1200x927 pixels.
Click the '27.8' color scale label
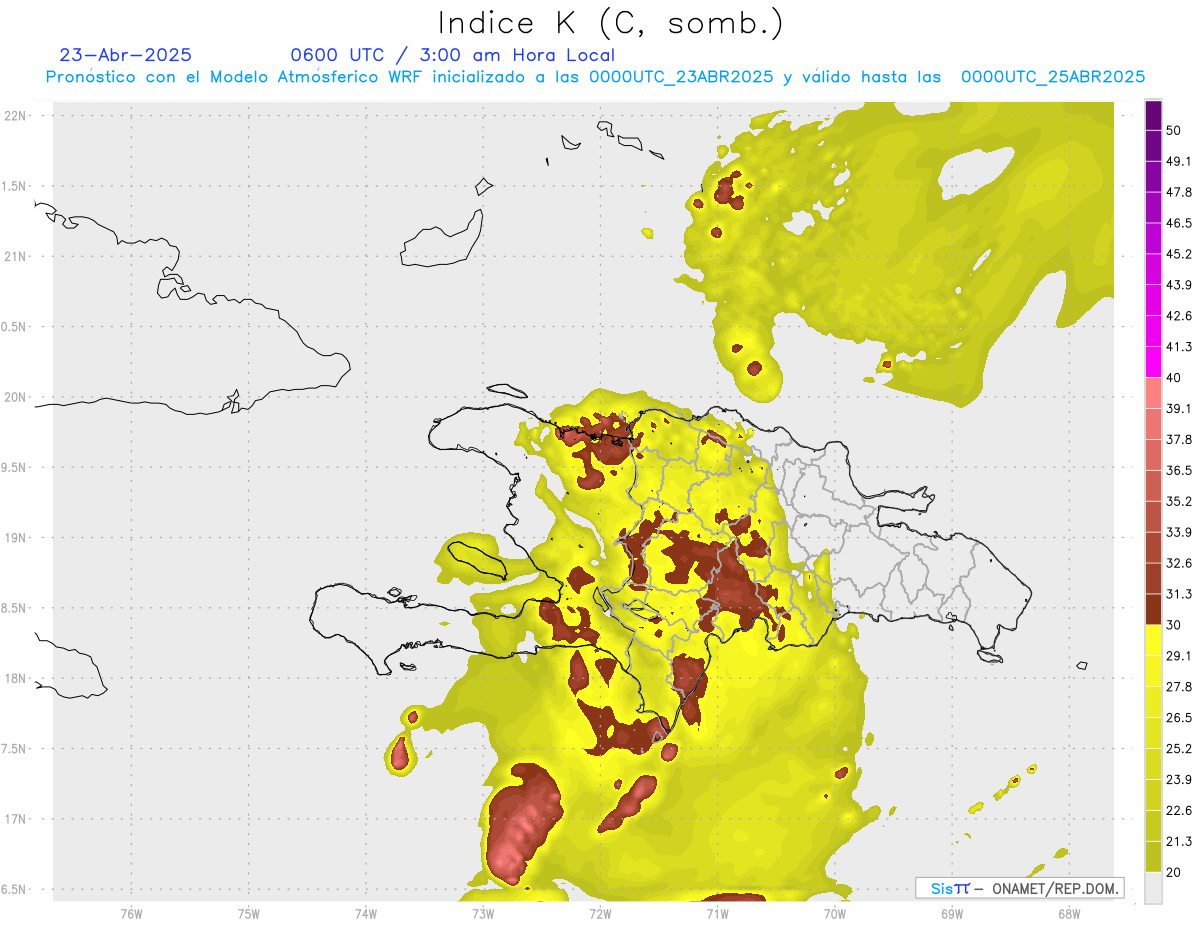[1179, 687]
